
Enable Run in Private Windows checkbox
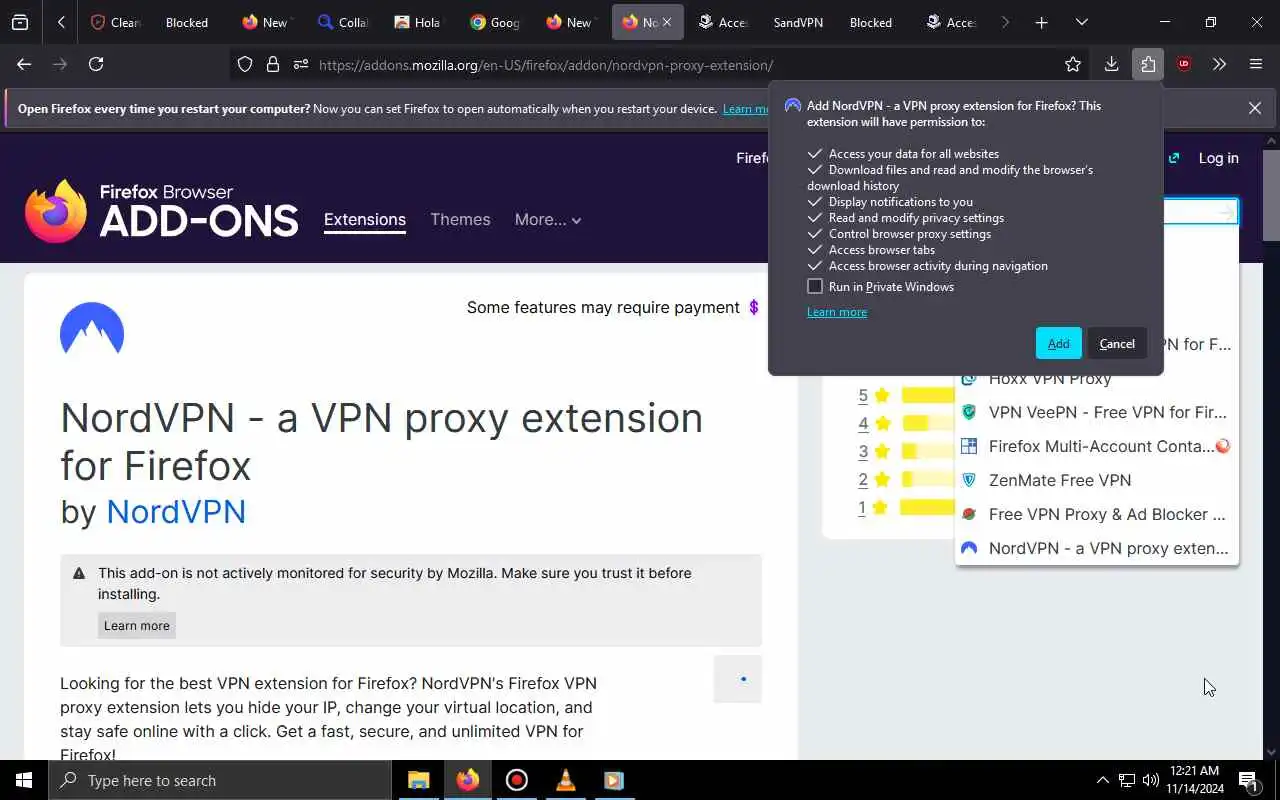point(815,286)
